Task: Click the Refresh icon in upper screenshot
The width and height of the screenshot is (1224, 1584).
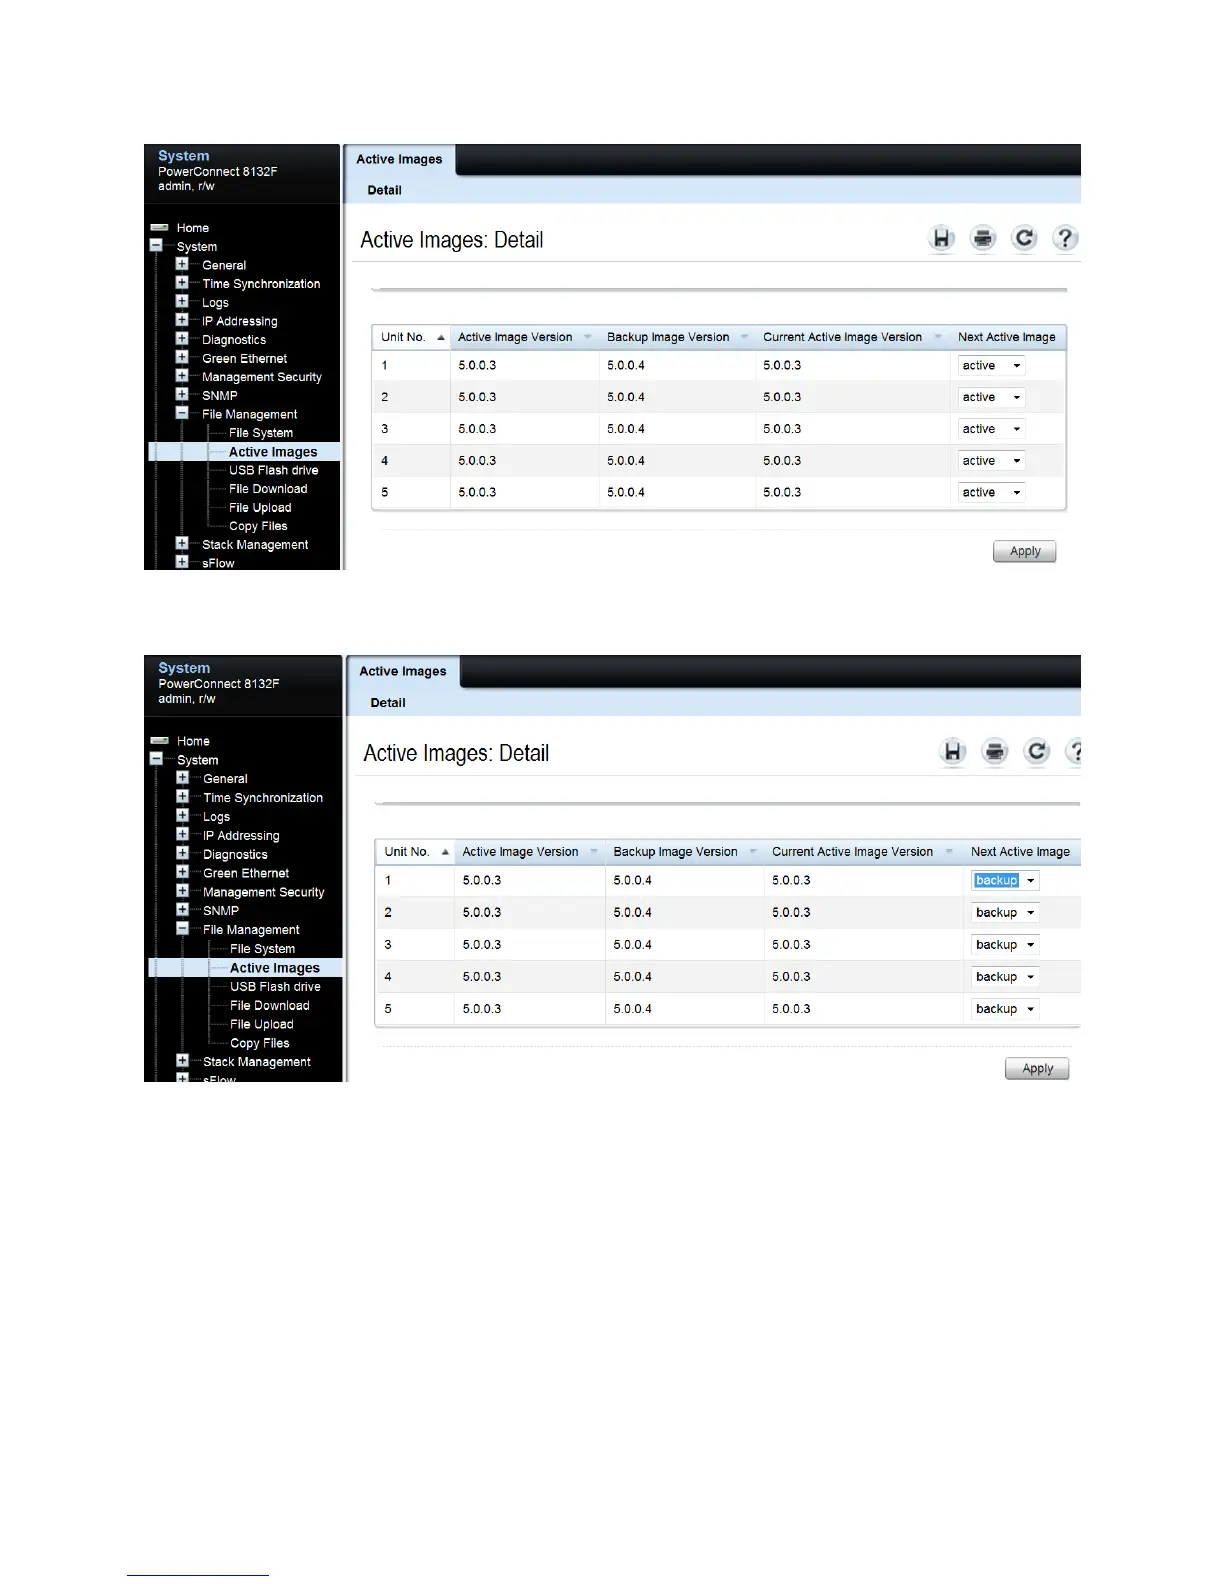Action: pyautogui.click(x=1024, y=238)
